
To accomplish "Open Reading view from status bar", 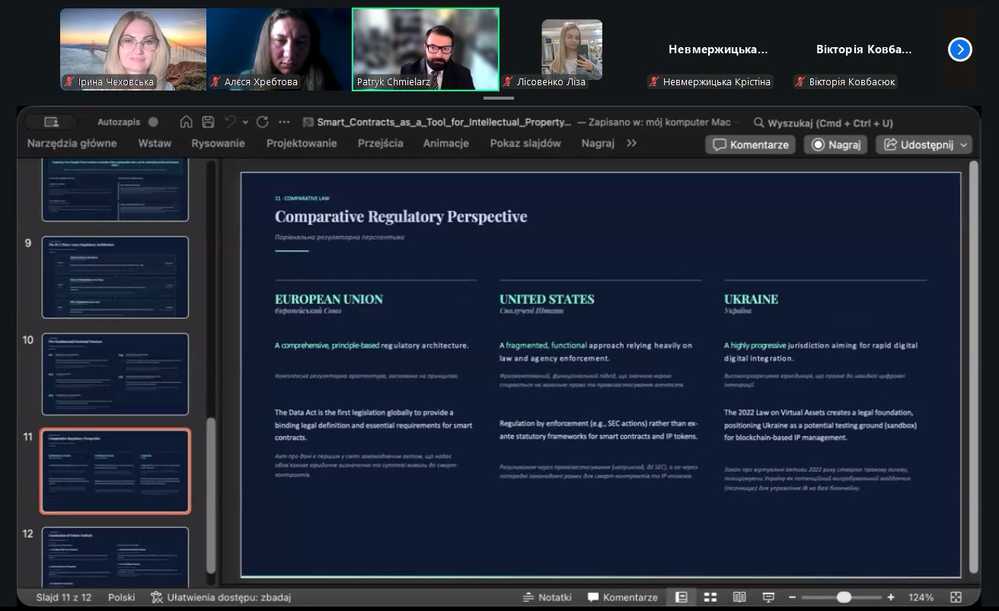I will click(739, 597).
